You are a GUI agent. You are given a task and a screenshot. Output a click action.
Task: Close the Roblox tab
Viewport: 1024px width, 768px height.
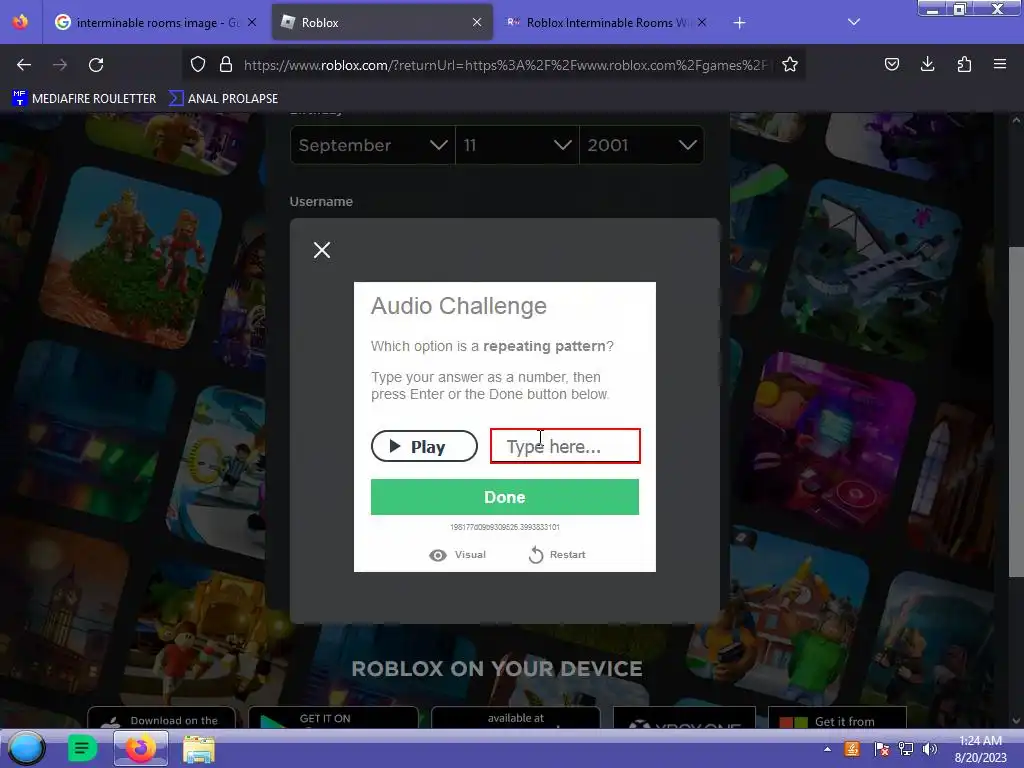[477, 22]
